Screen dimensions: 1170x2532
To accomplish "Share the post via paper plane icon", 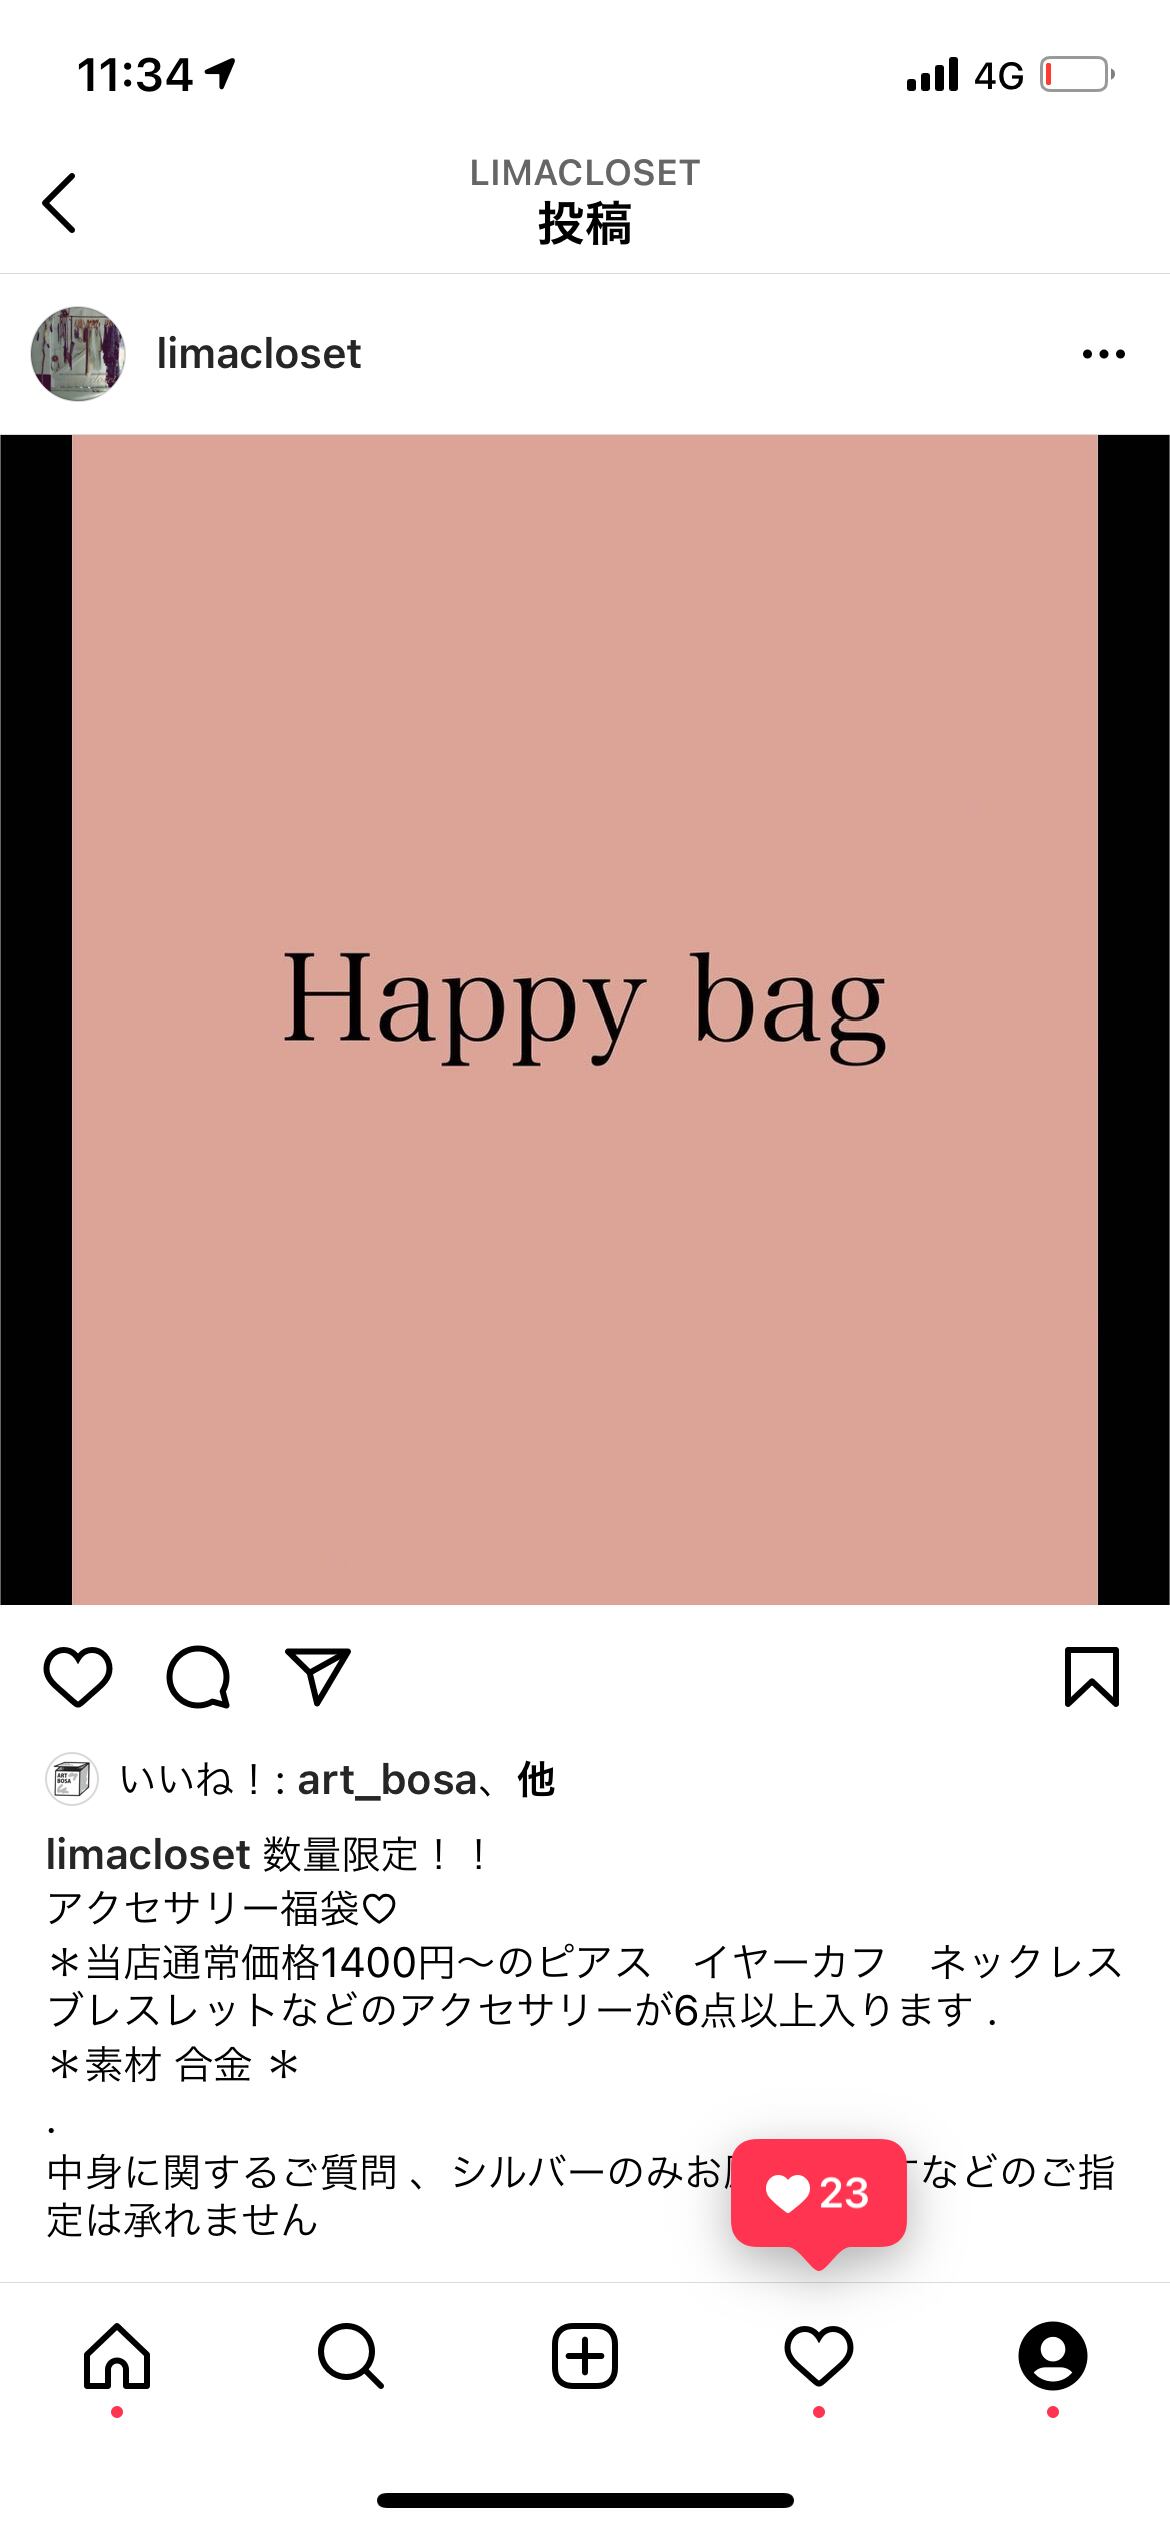I will 318,1676.
